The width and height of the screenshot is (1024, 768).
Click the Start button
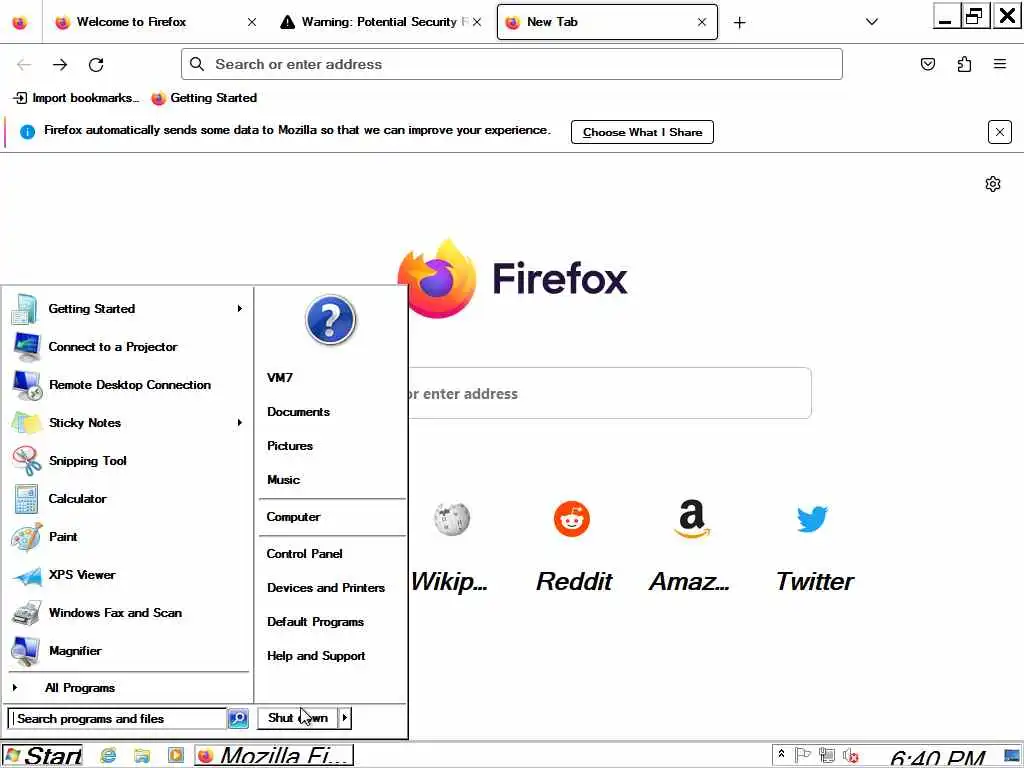coord(42,756)
